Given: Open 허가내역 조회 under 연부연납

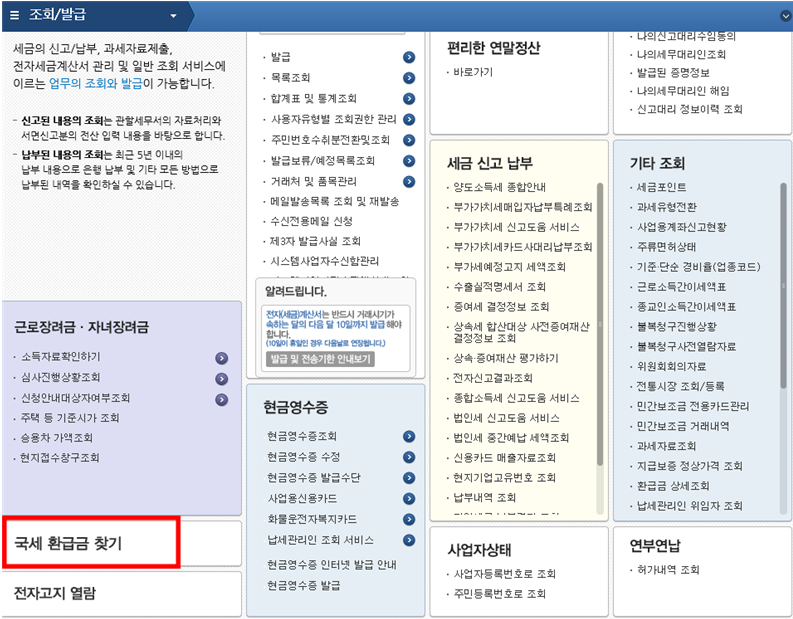Looking at the screenshot, I should [x=668, y=570].
